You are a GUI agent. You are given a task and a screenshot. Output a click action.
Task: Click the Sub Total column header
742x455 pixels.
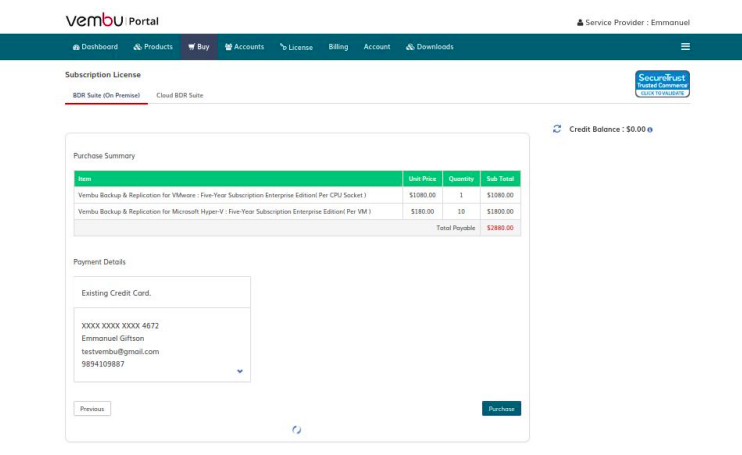pos(500,179)
